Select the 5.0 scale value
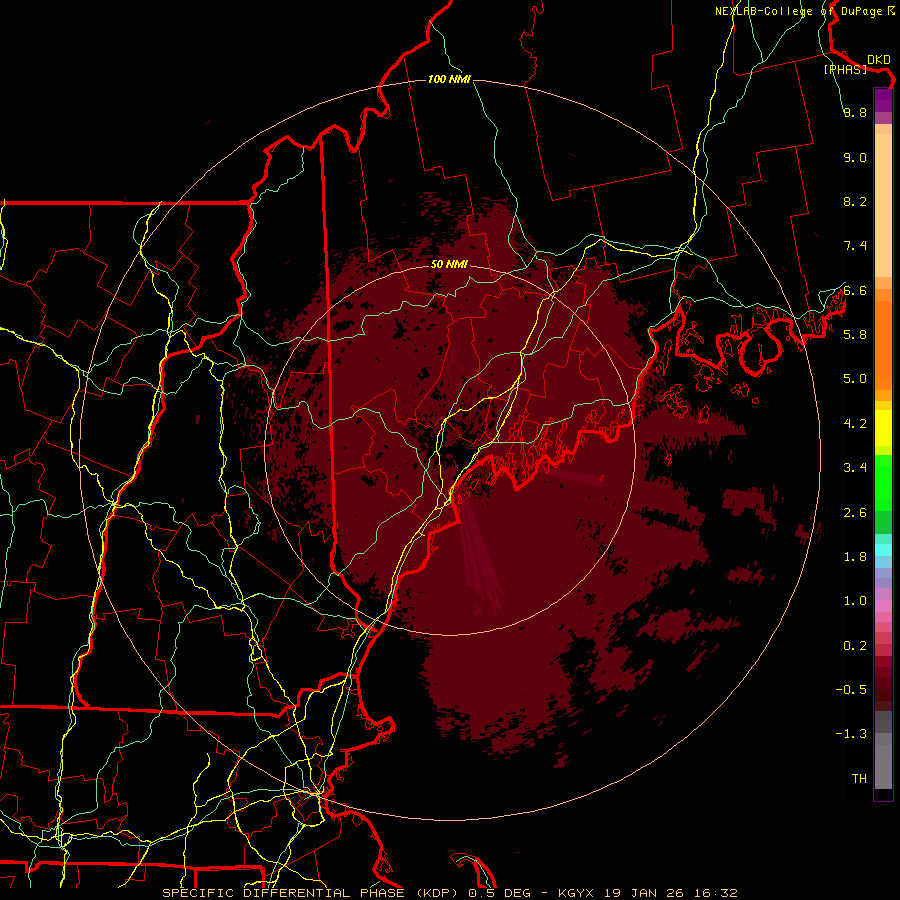The image size is (900, 900). pyautogui.click(x=855, y=379)
